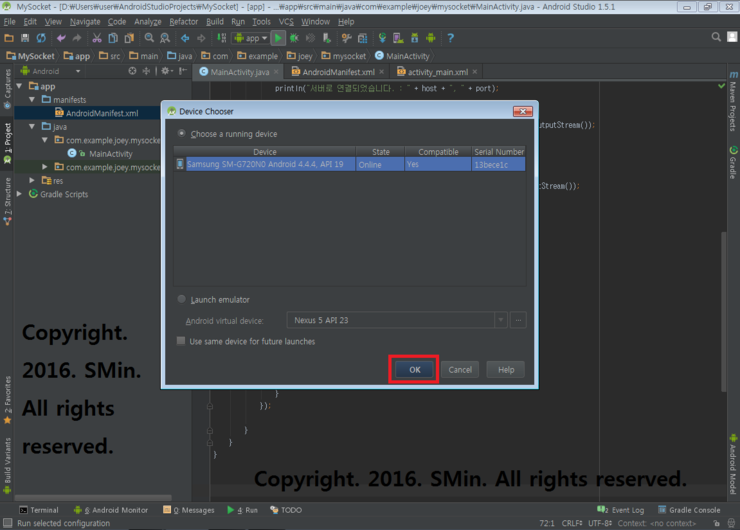
Task: Open the app run configuration dropdown
Action: [x=251, y=38]
